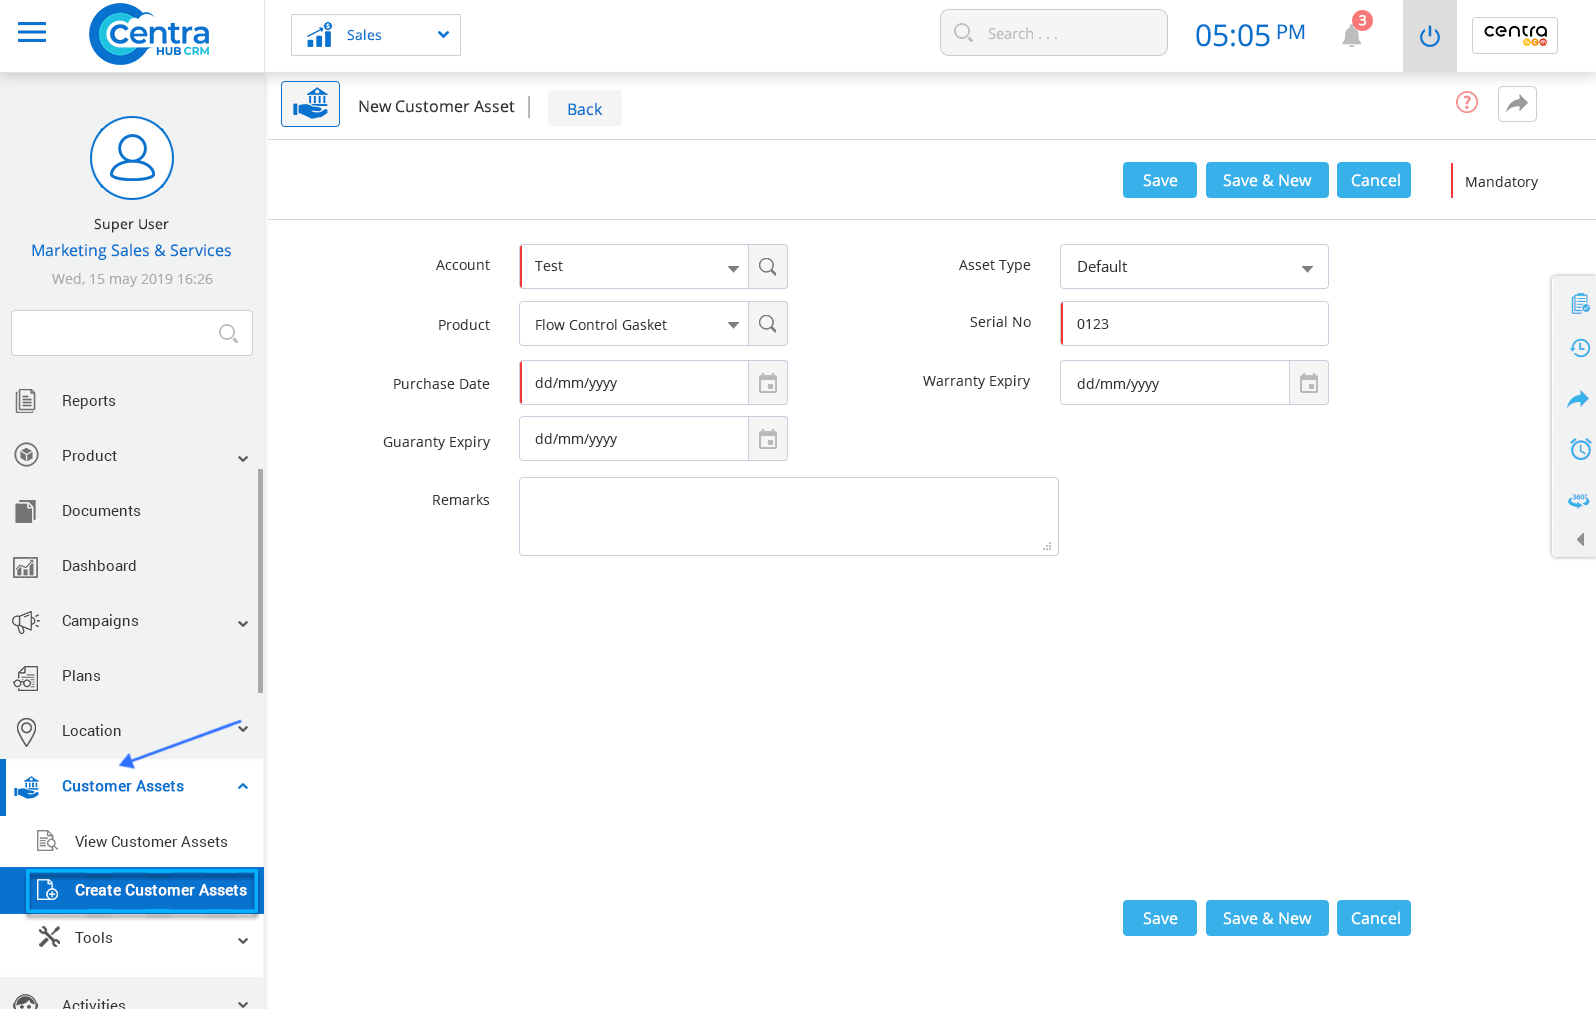Open Marketing Sales & Services link
Screen dimensions: 1596x1009
(x=131, y=250)
